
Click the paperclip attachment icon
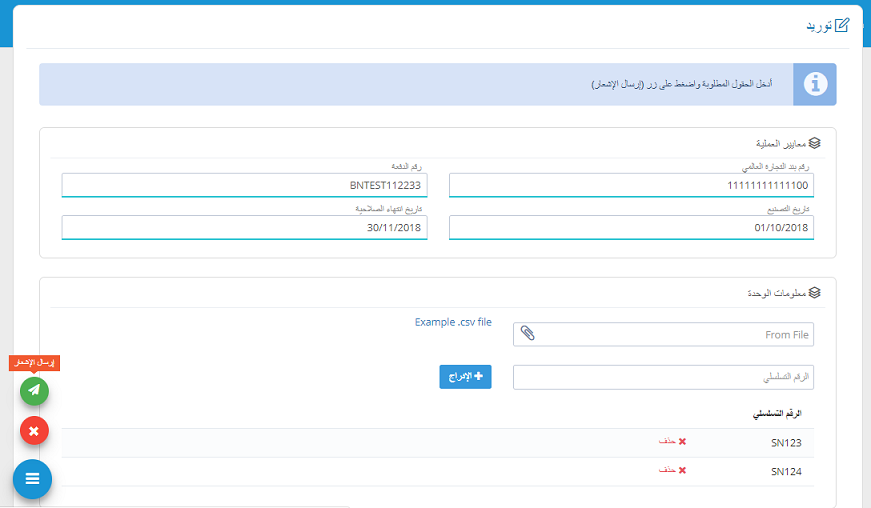[x=528, y=334]
